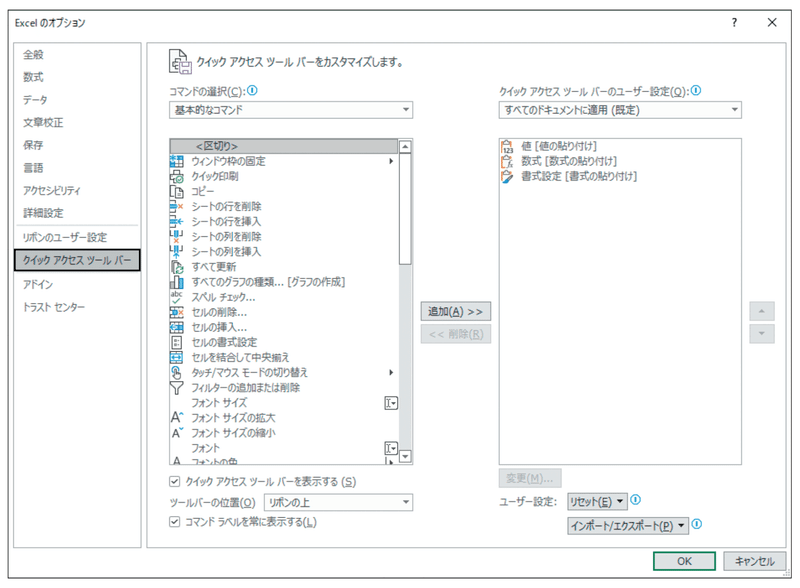
Task: Open the リセット dropdown button
Action: pyautogui.click(x=597, y=502)
